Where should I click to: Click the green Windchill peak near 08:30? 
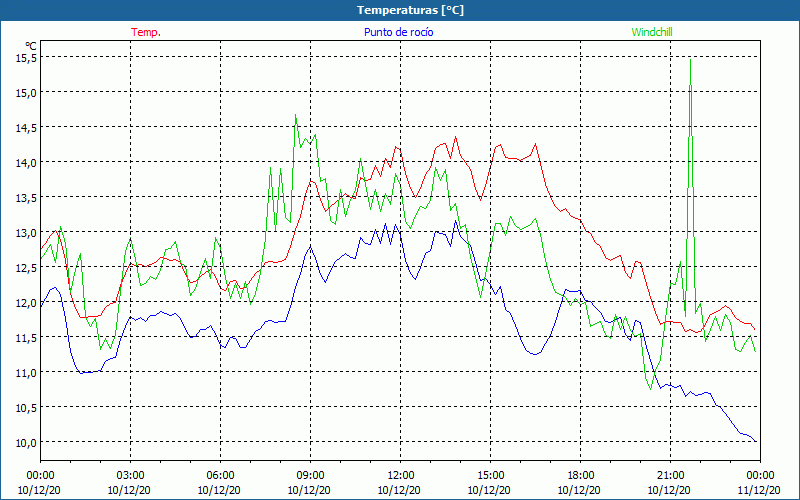pos(295,115)
